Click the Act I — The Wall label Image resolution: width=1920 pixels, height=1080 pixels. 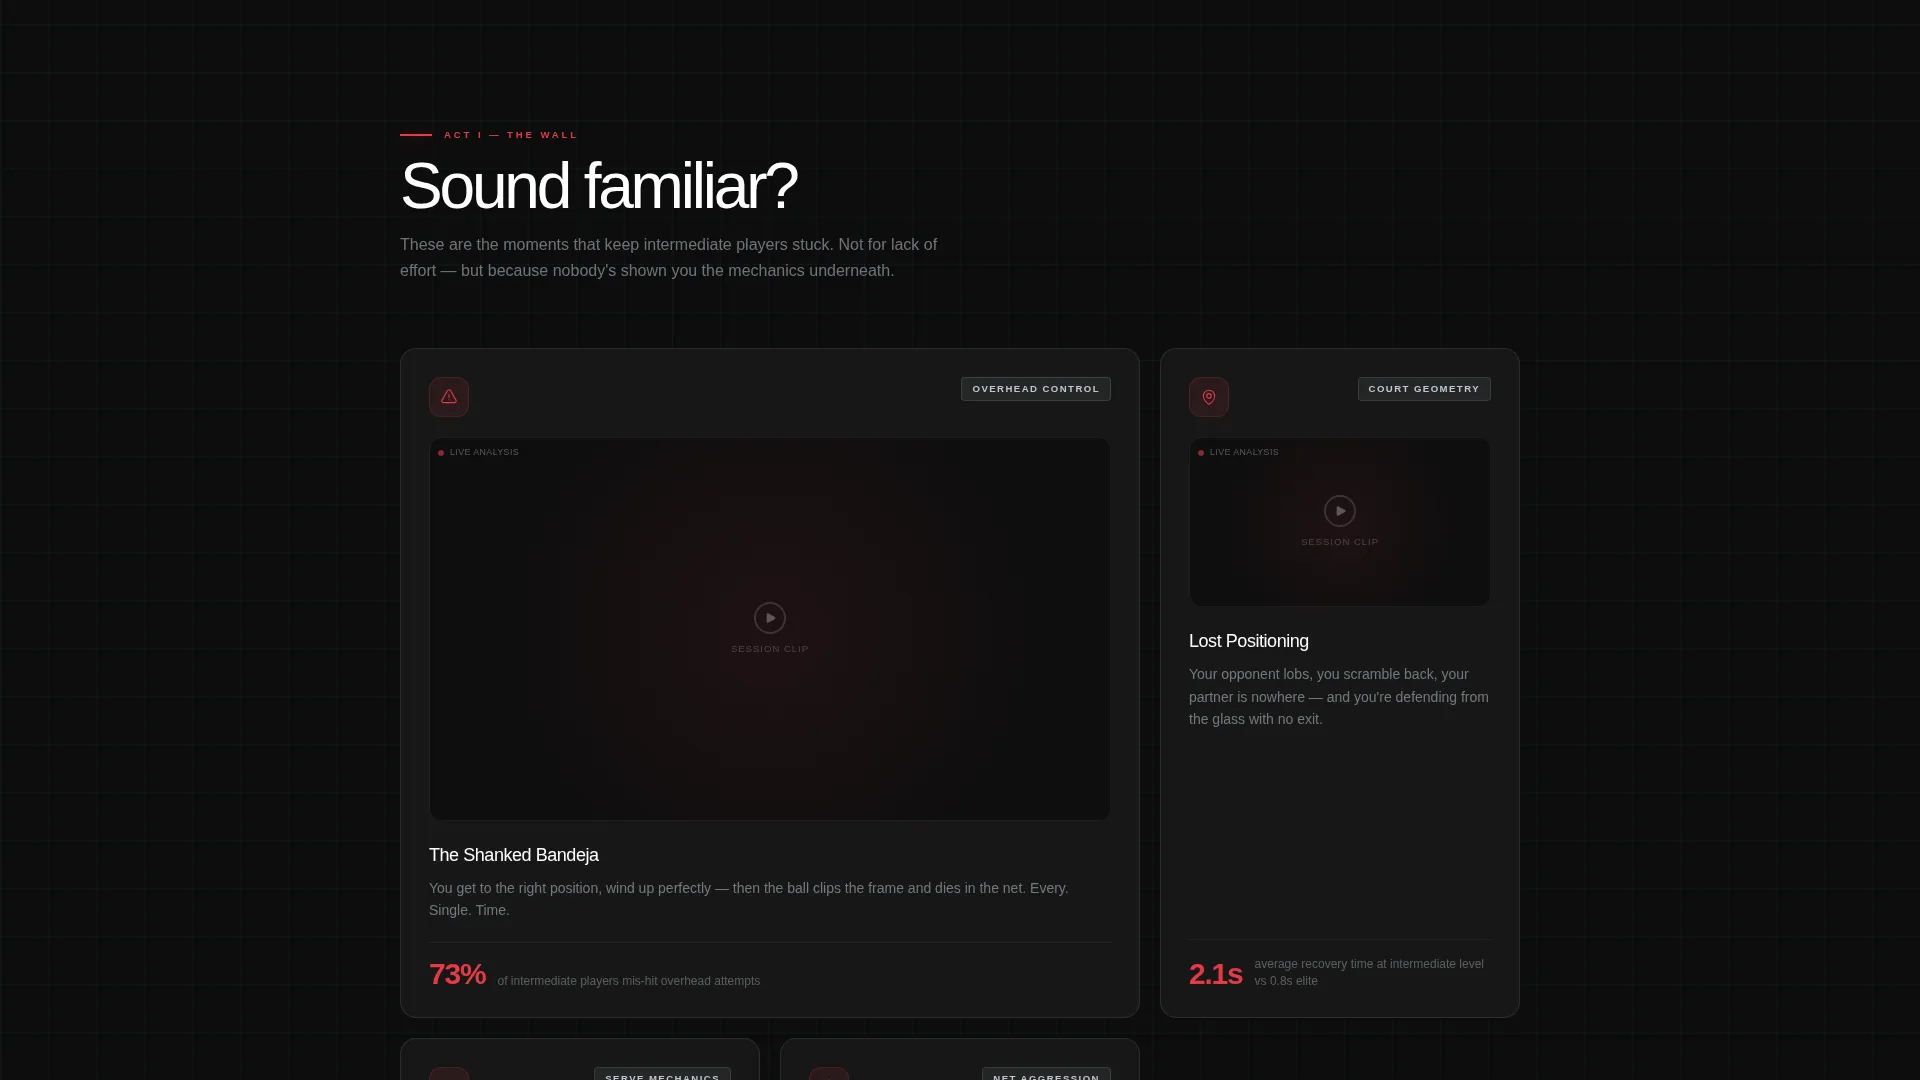(x=511, y=135)
